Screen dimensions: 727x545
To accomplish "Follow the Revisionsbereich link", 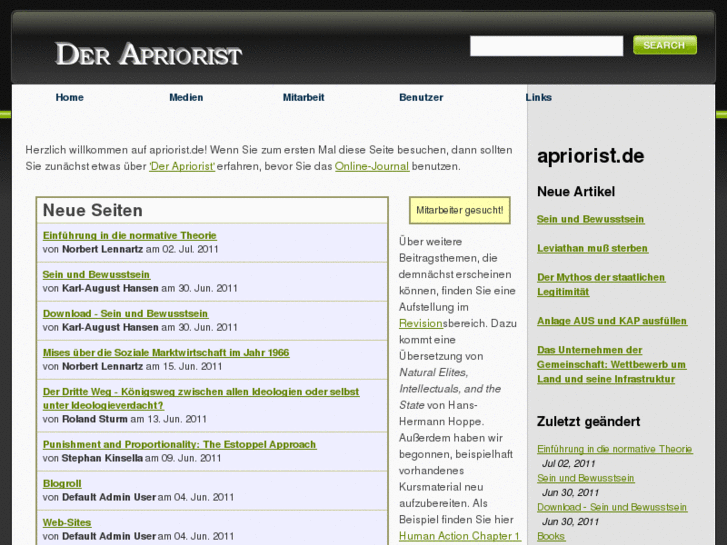I will click(421, 323).
